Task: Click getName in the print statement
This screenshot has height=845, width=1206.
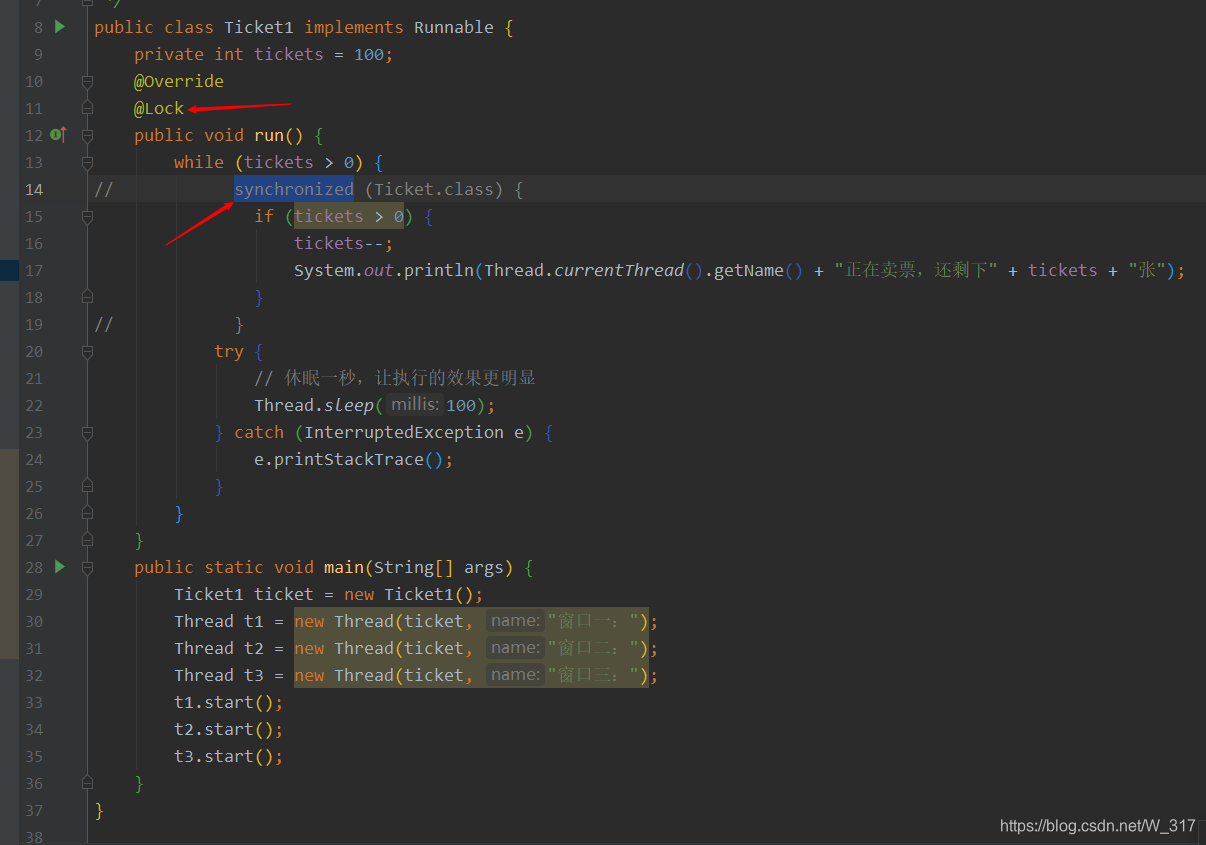Action: point(749,270)
